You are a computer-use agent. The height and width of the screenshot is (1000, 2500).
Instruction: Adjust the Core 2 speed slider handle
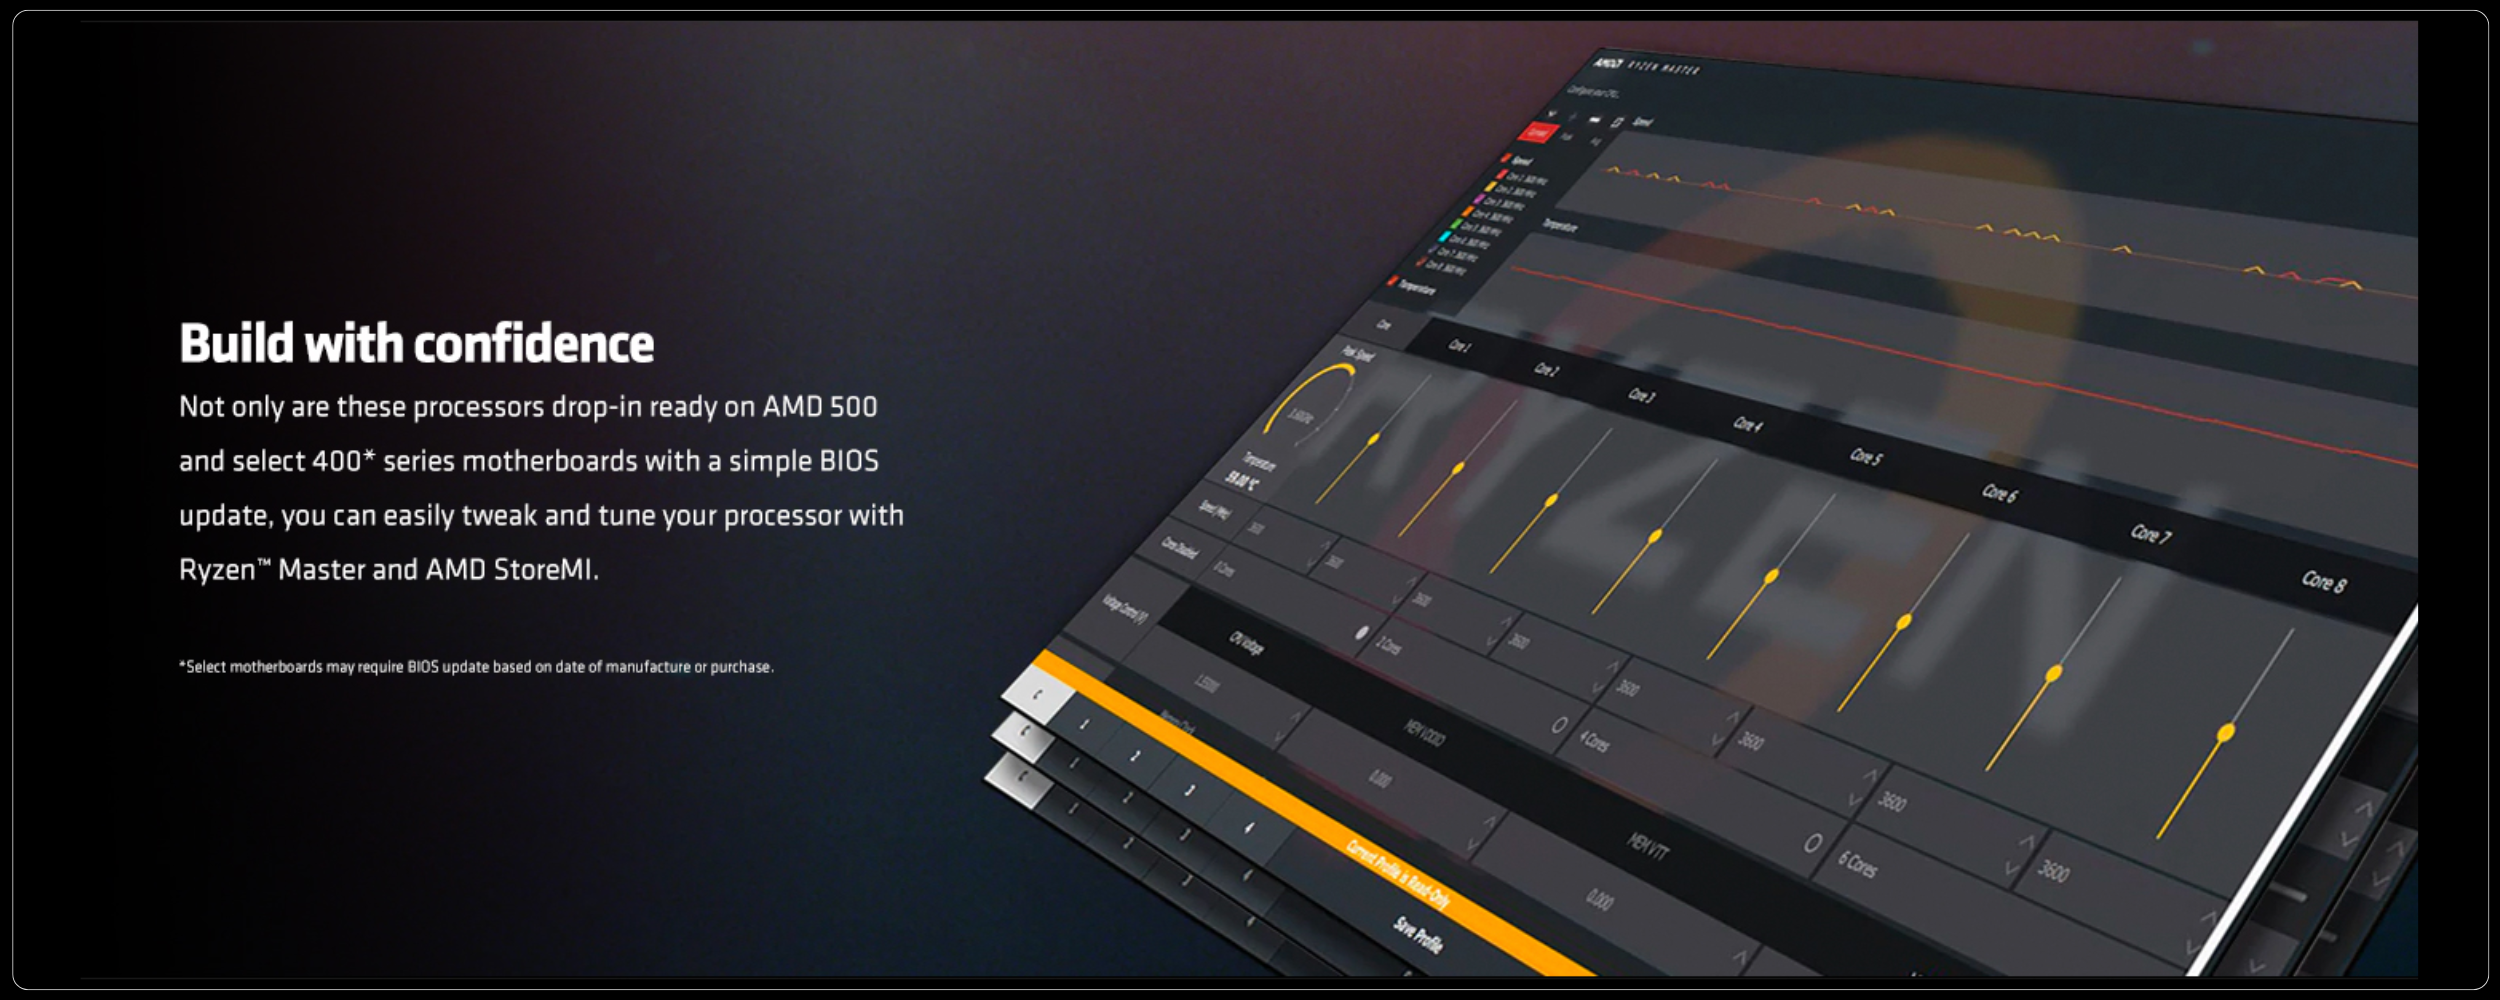pos(1459,468)
